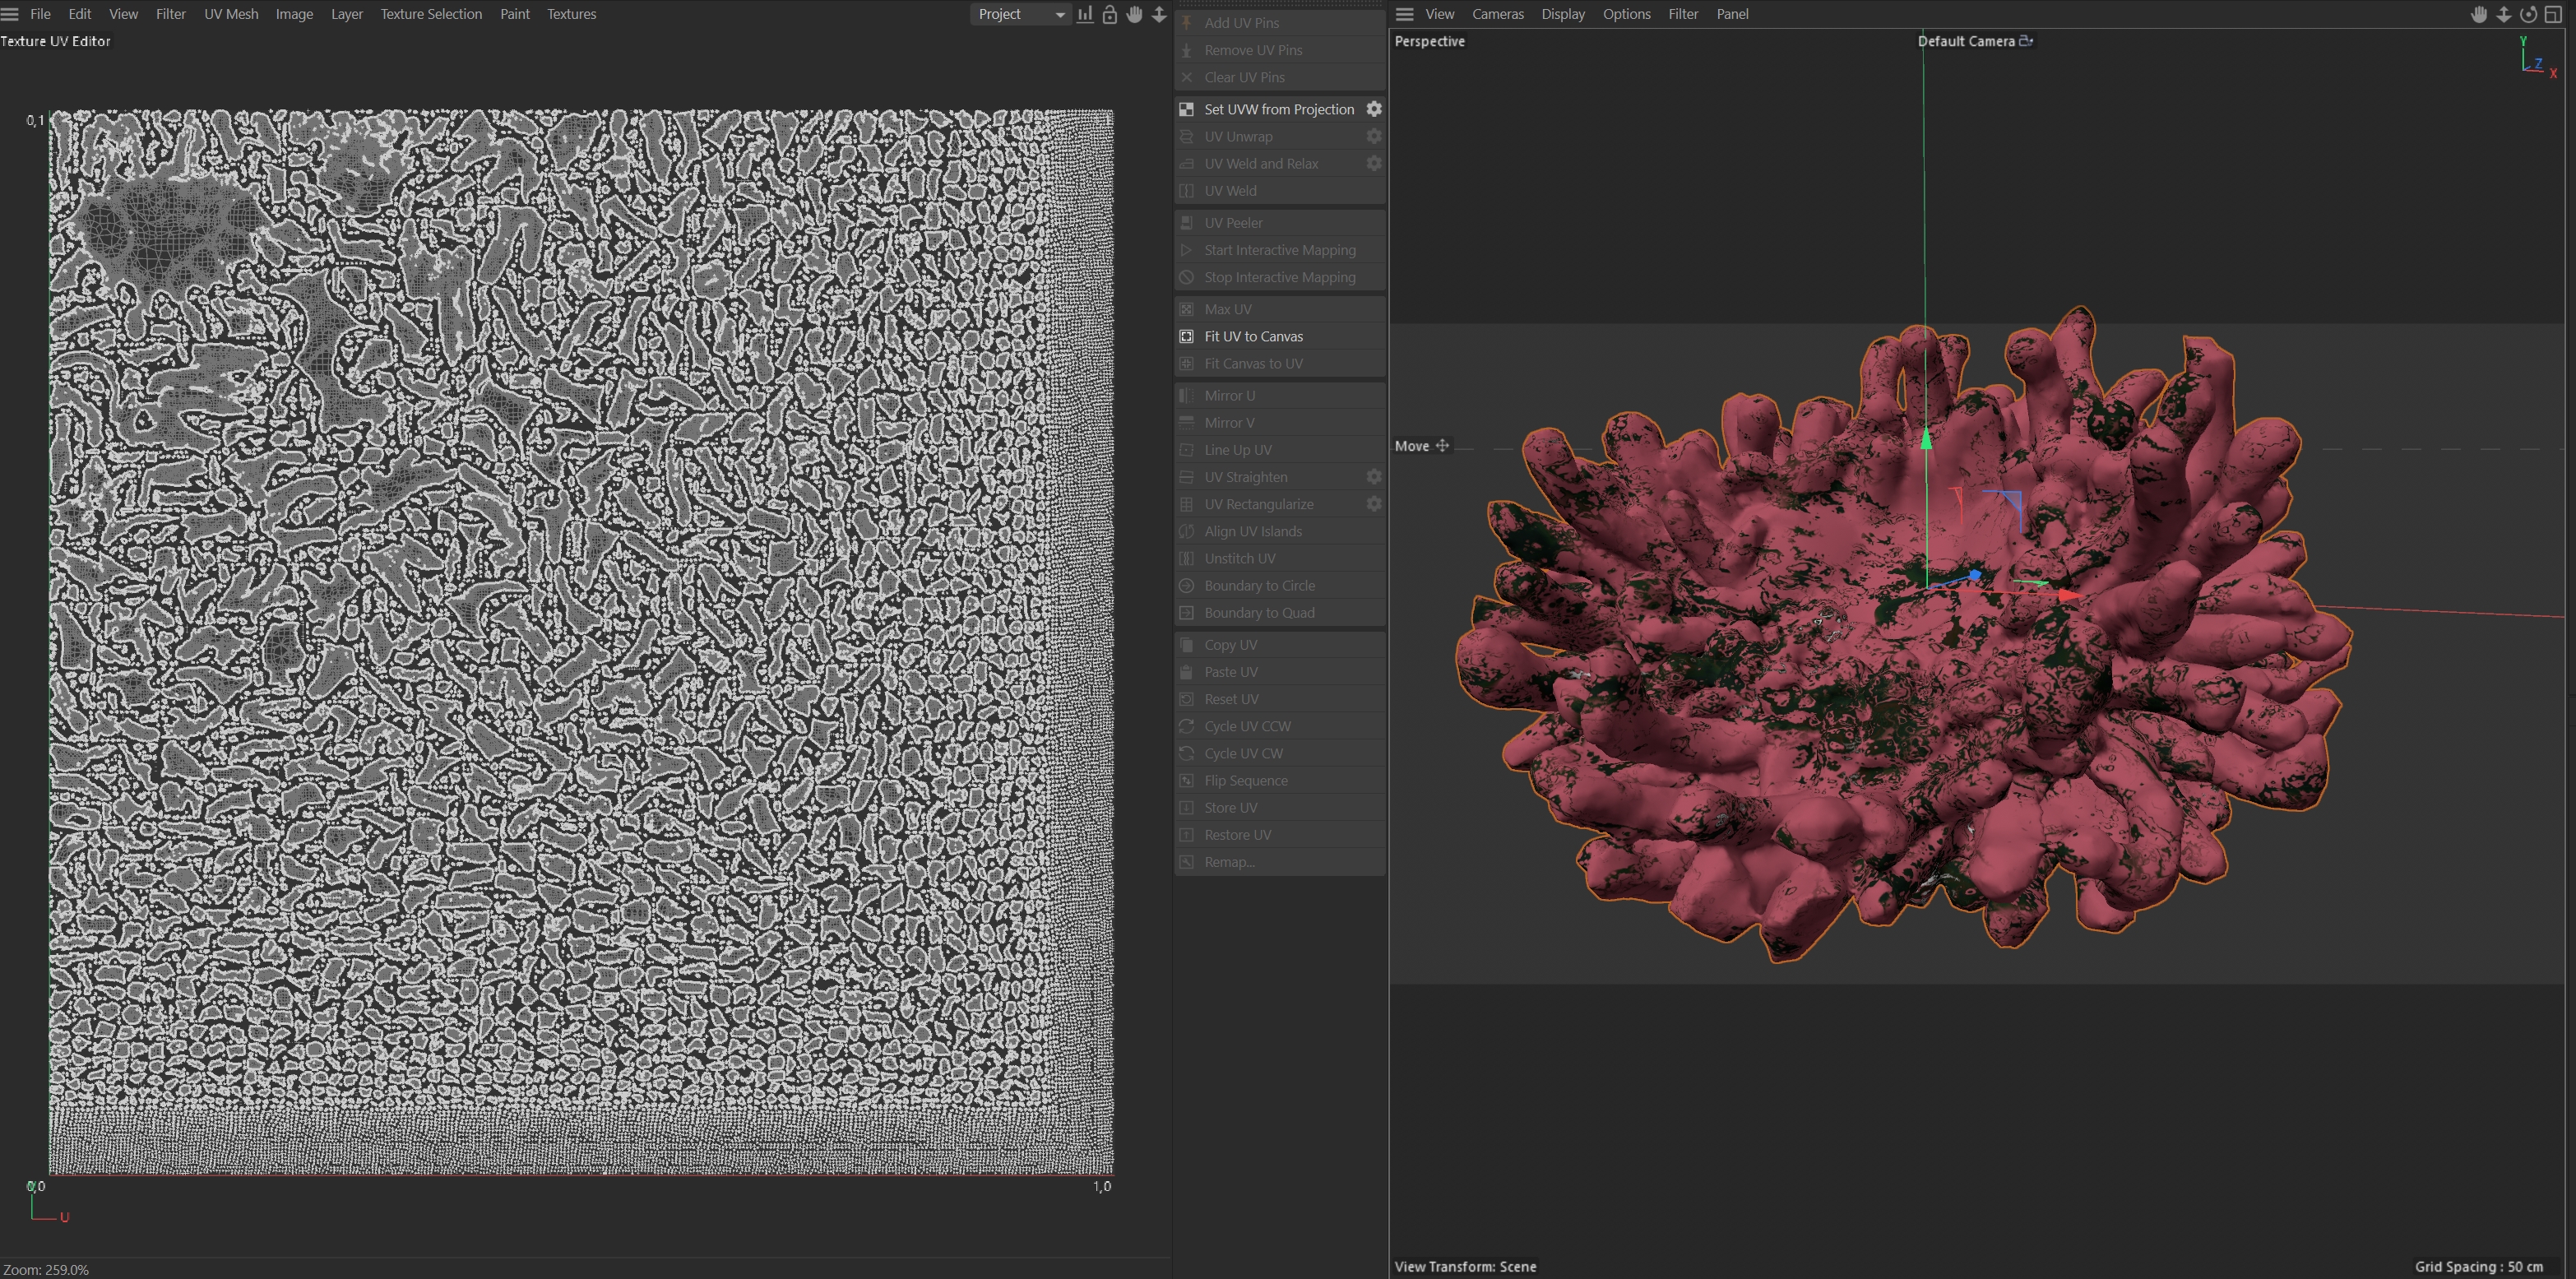
Task: Click the viewport orbit camera icon
Action: tap(2528, 14)
